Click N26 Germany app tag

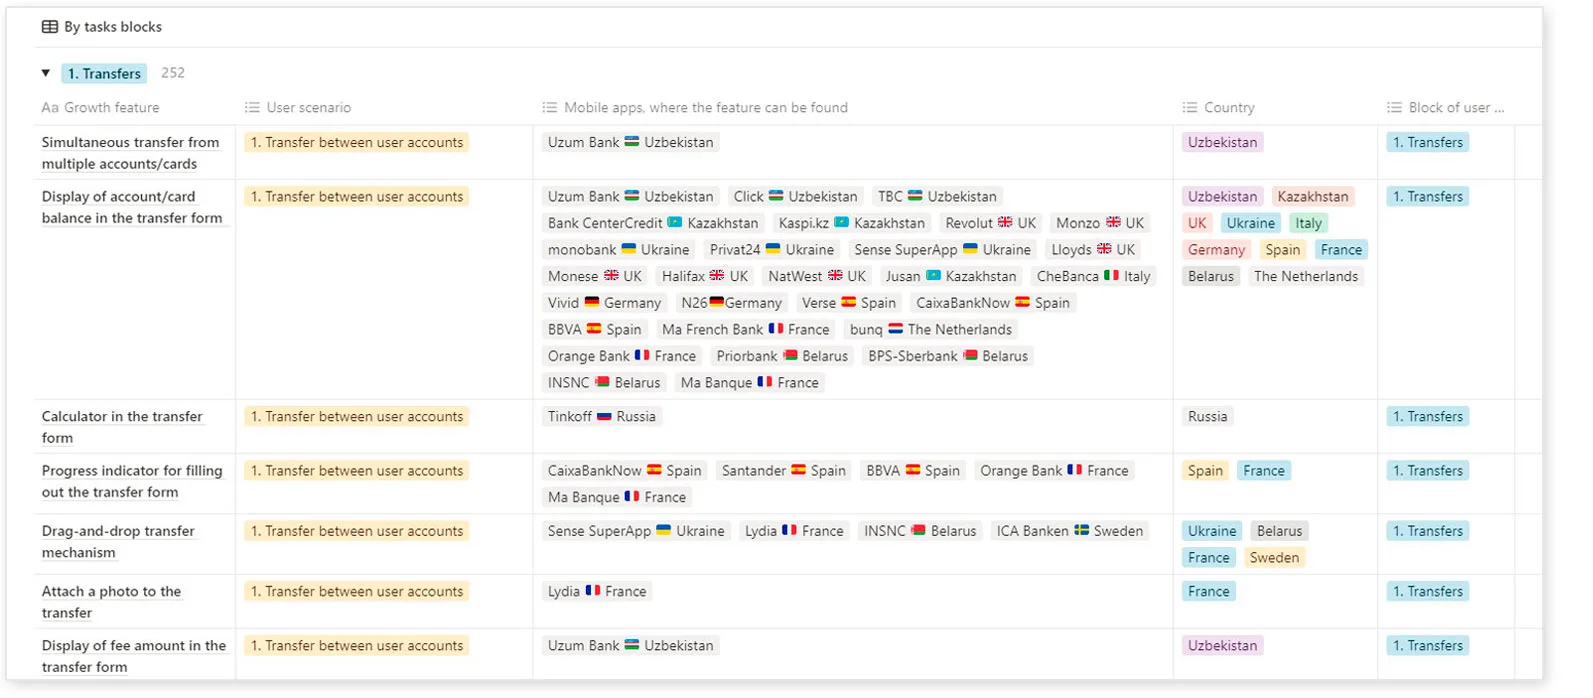pos(731,303)
